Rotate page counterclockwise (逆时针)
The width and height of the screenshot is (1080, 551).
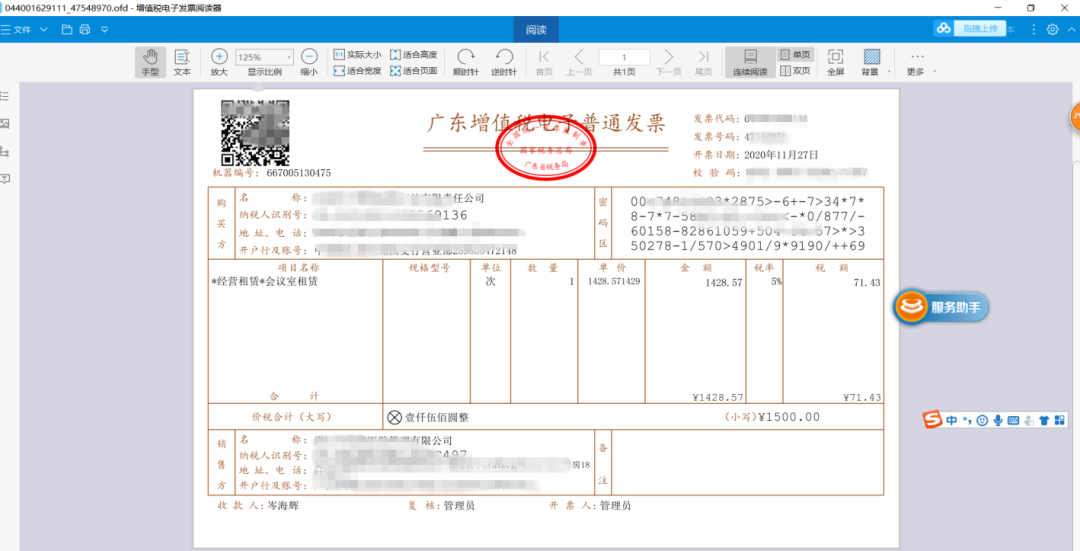[x=504, y=62]
